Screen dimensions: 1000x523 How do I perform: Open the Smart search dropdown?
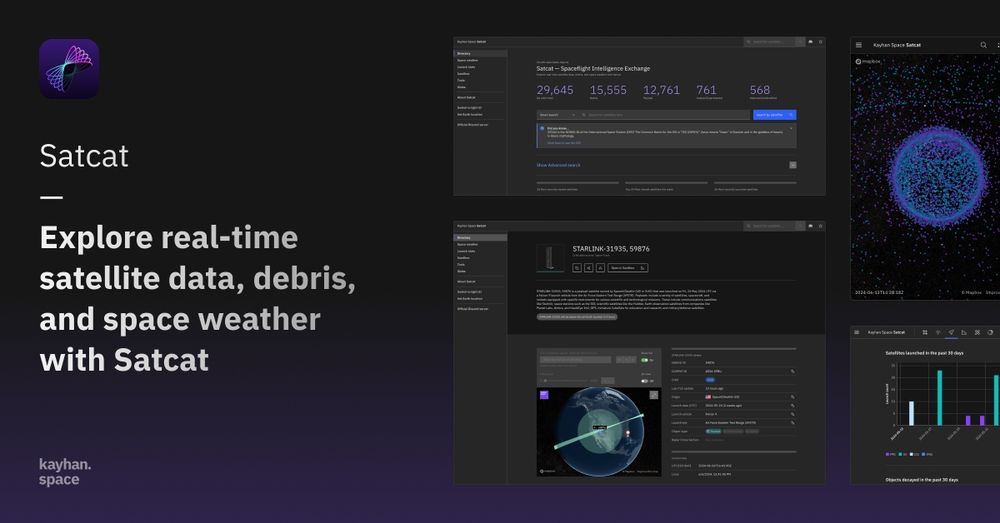point(557,115)
